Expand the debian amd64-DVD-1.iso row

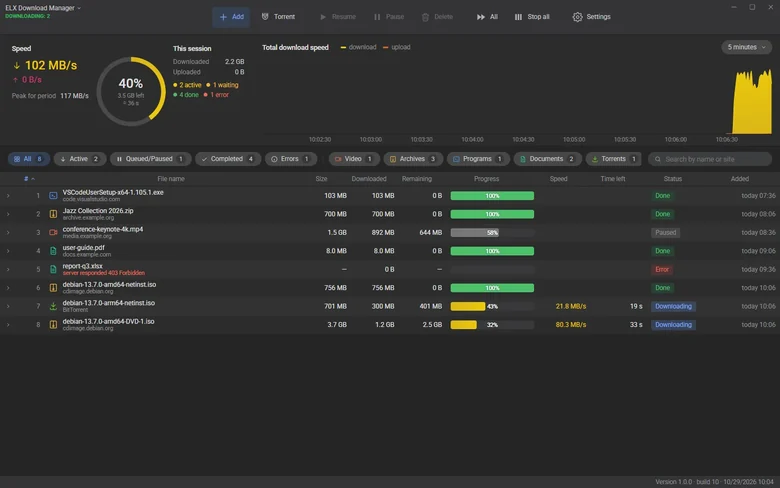[8, 325]
